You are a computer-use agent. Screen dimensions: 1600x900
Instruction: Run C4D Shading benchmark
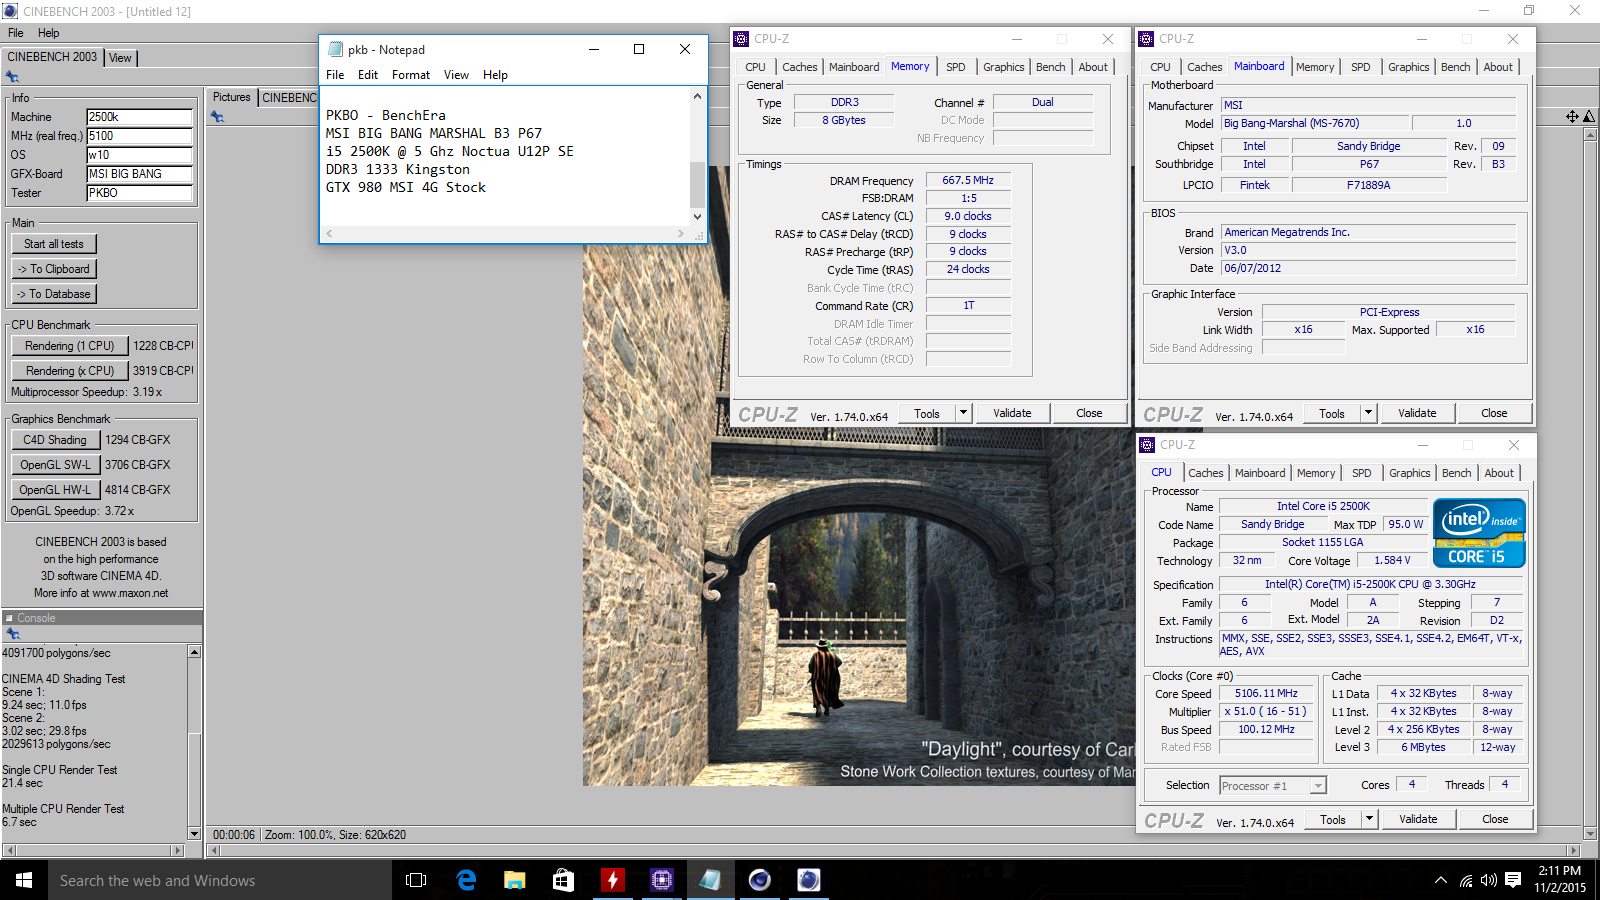(55, 440)
